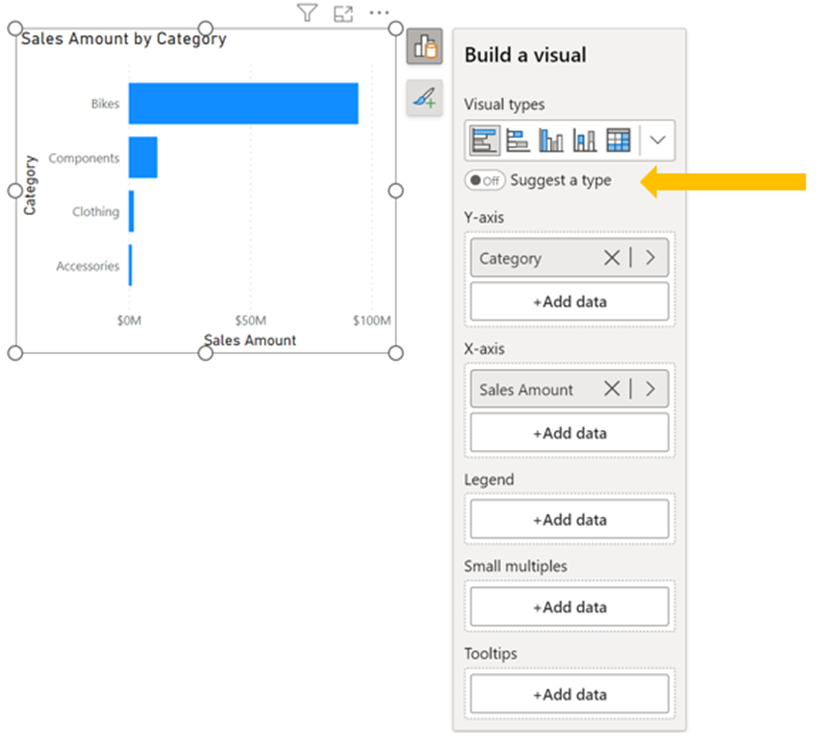Expand the Category field options chevron
The image size is (816, 743).
(x=651, y=258)
